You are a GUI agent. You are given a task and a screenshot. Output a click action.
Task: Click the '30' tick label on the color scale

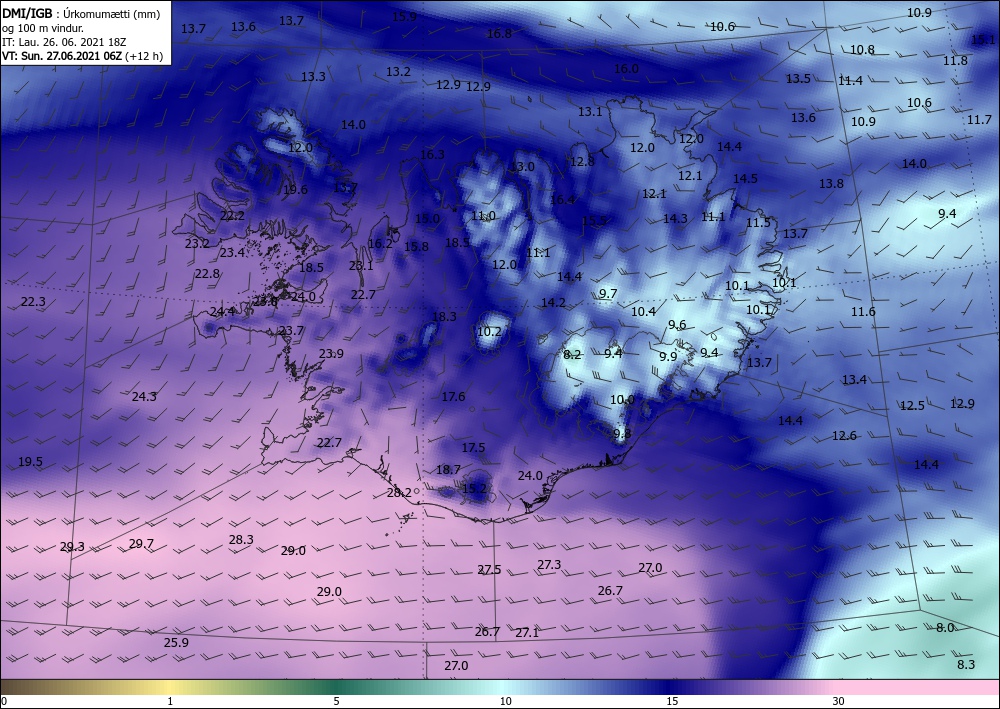(x=838, y=701)
